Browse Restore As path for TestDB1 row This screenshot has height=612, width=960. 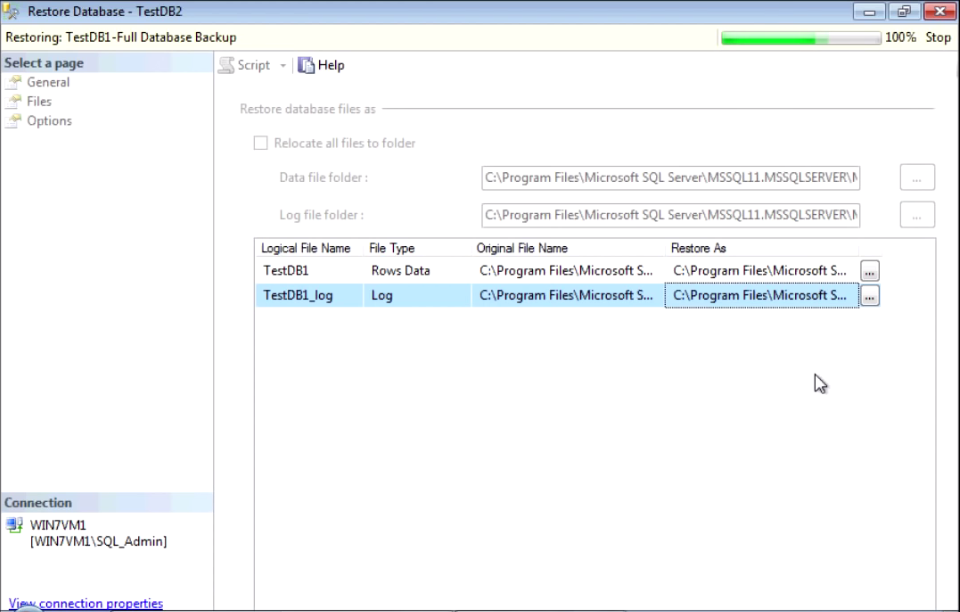870,271
